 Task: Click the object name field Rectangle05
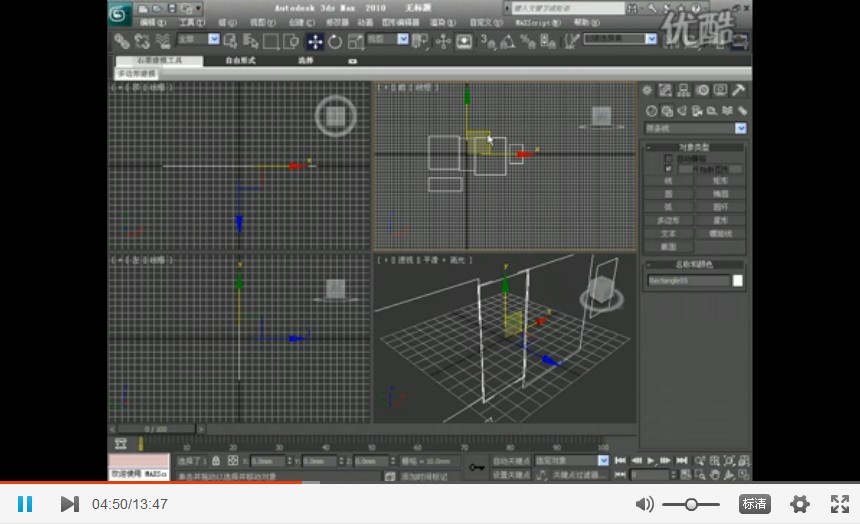click(689, 281)
